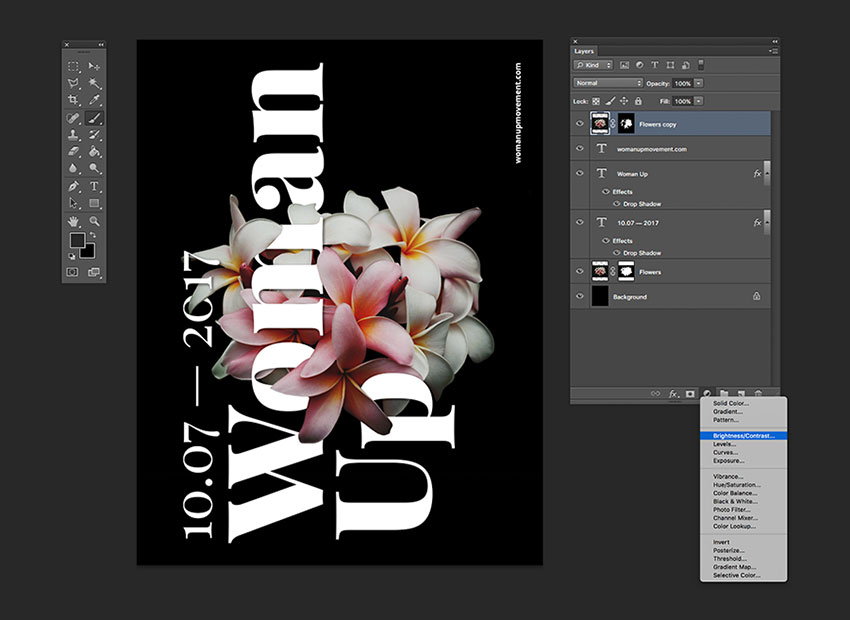Select the Zoom tool
The width and height of the screenshot is (850, 620).
point(94,221)
